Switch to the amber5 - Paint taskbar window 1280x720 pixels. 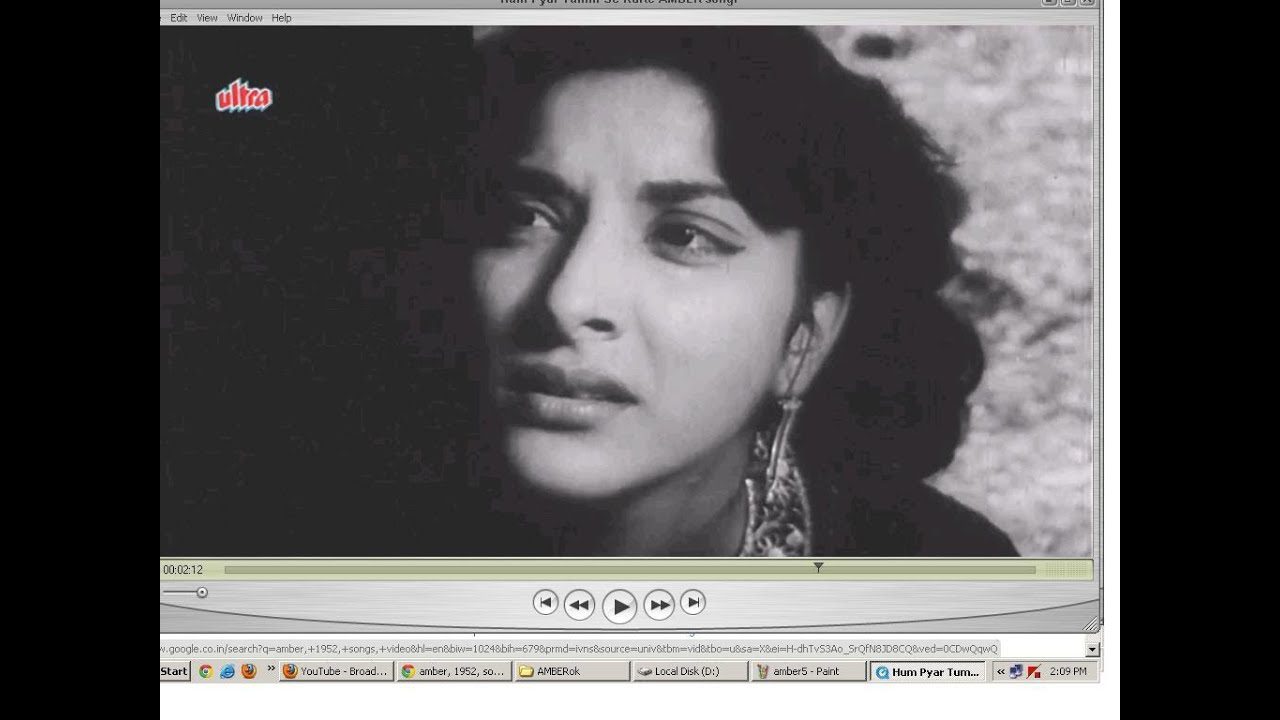point(808,672)
